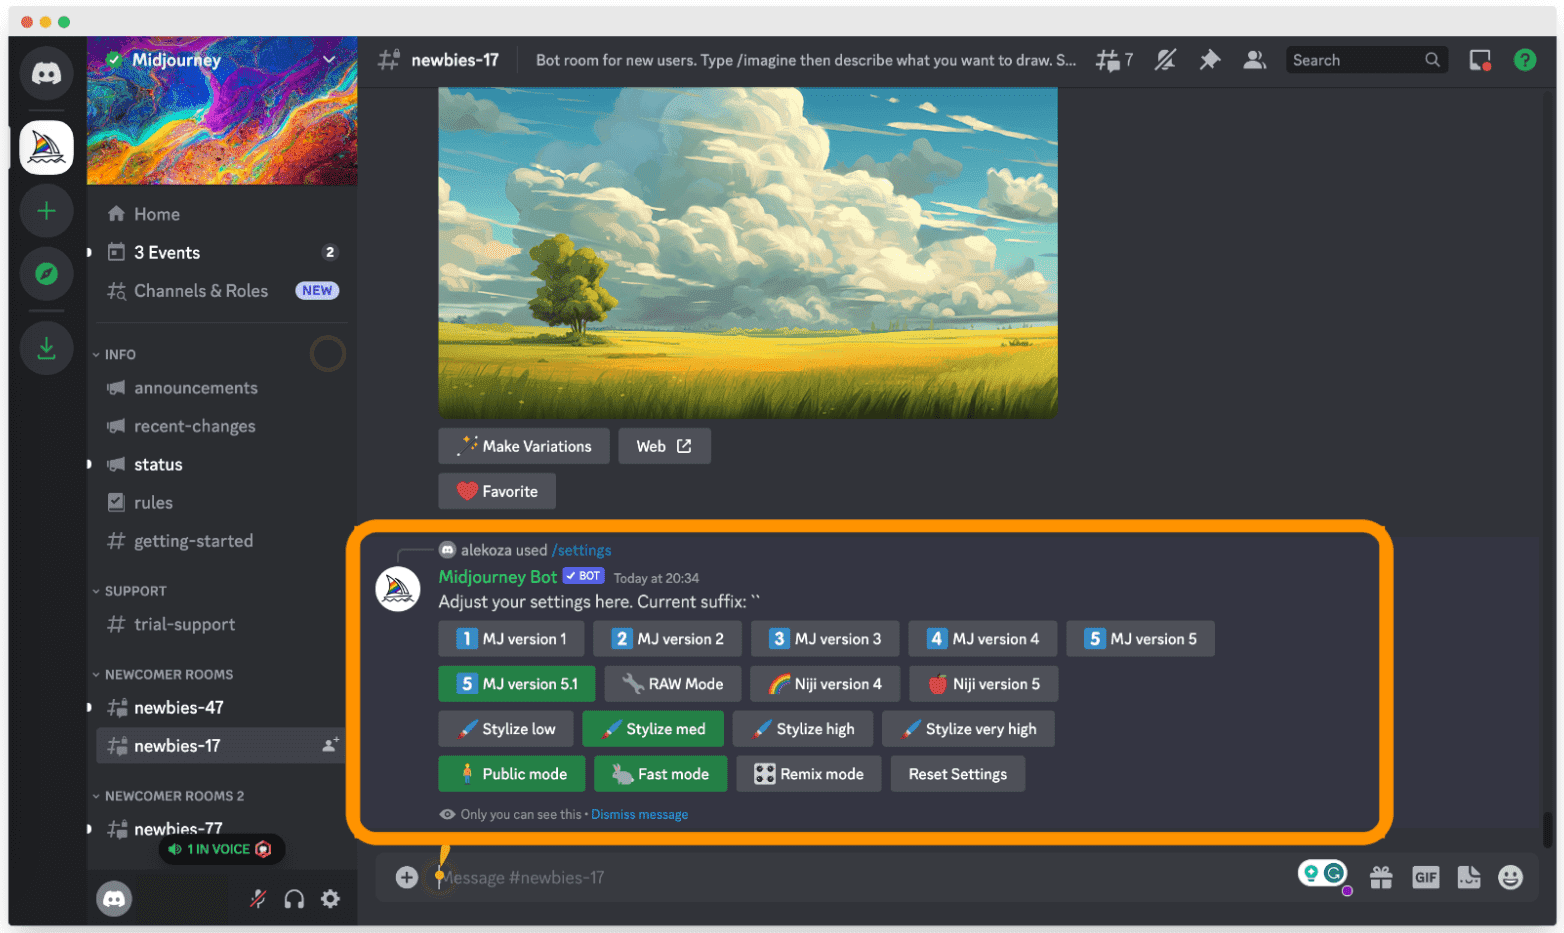Click the attach file plus icon

coord(406,877)
